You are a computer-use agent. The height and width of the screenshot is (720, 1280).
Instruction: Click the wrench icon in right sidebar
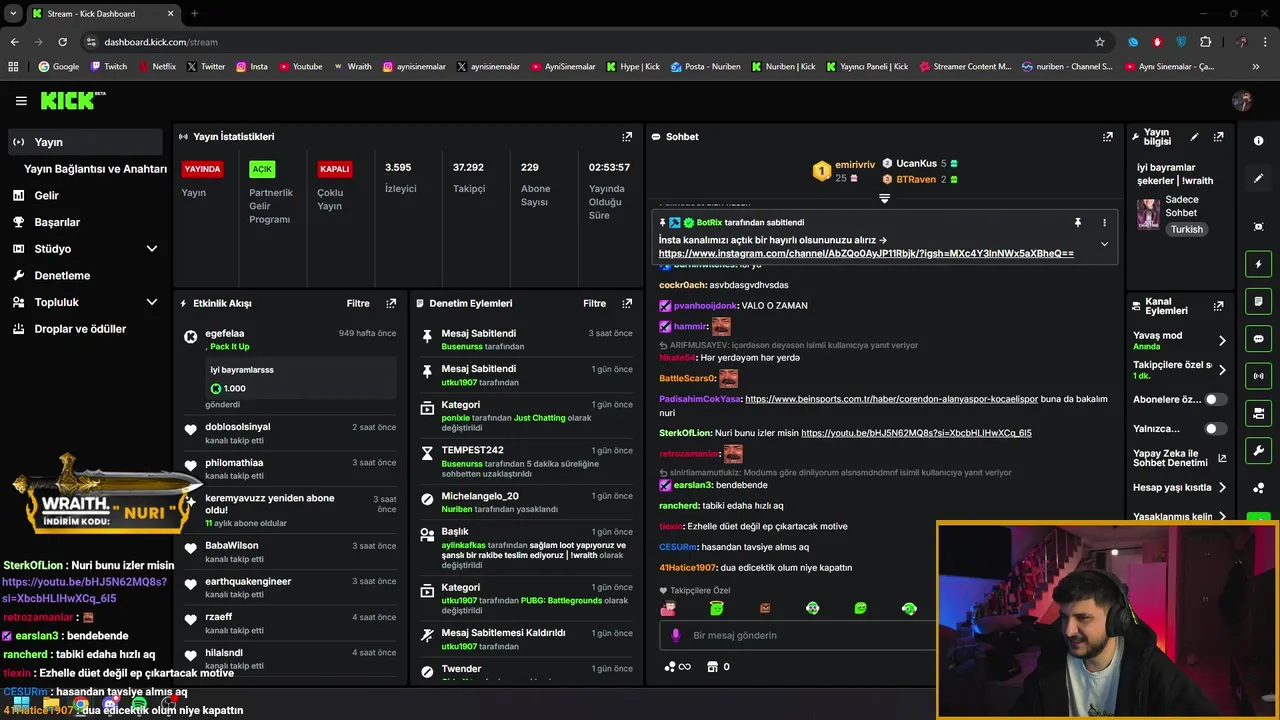tap(1258, 450)
